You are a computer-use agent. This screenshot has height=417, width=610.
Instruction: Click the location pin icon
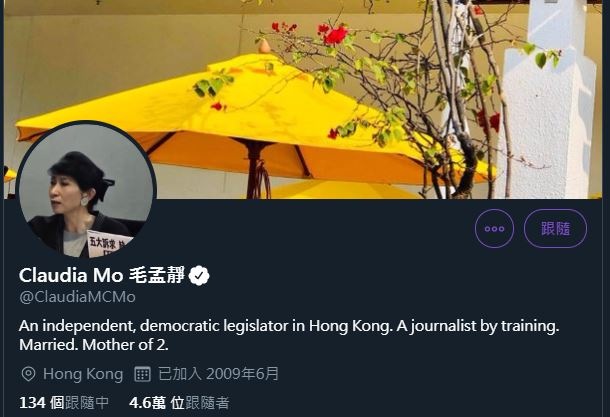(x=28, y=374)
